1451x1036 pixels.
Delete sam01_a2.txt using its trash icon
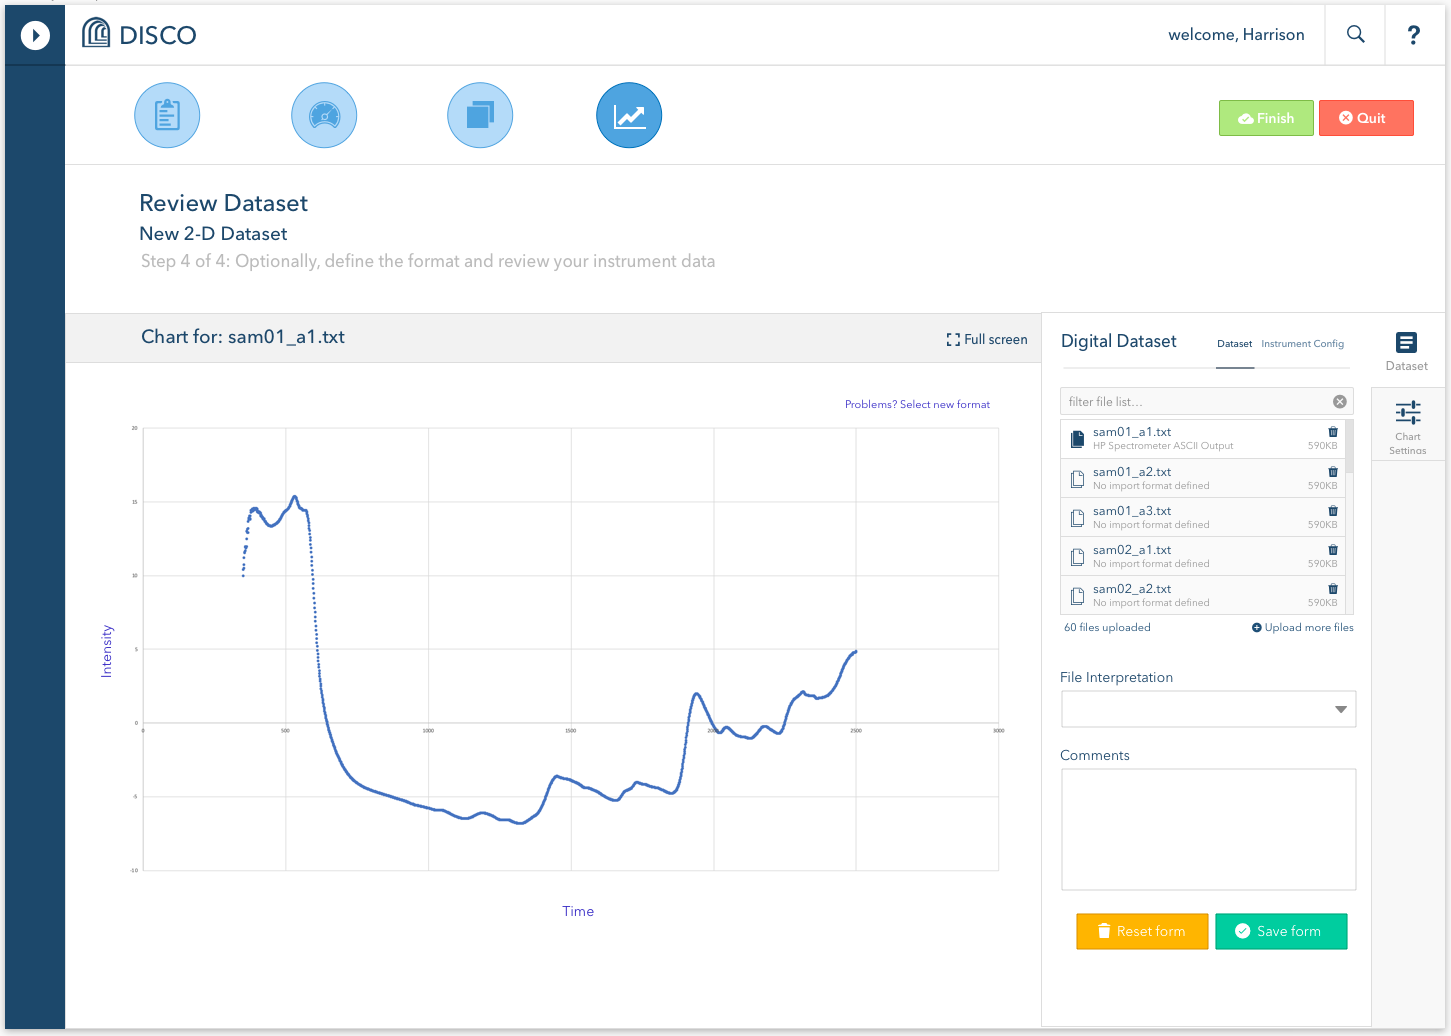point(1332,471)
